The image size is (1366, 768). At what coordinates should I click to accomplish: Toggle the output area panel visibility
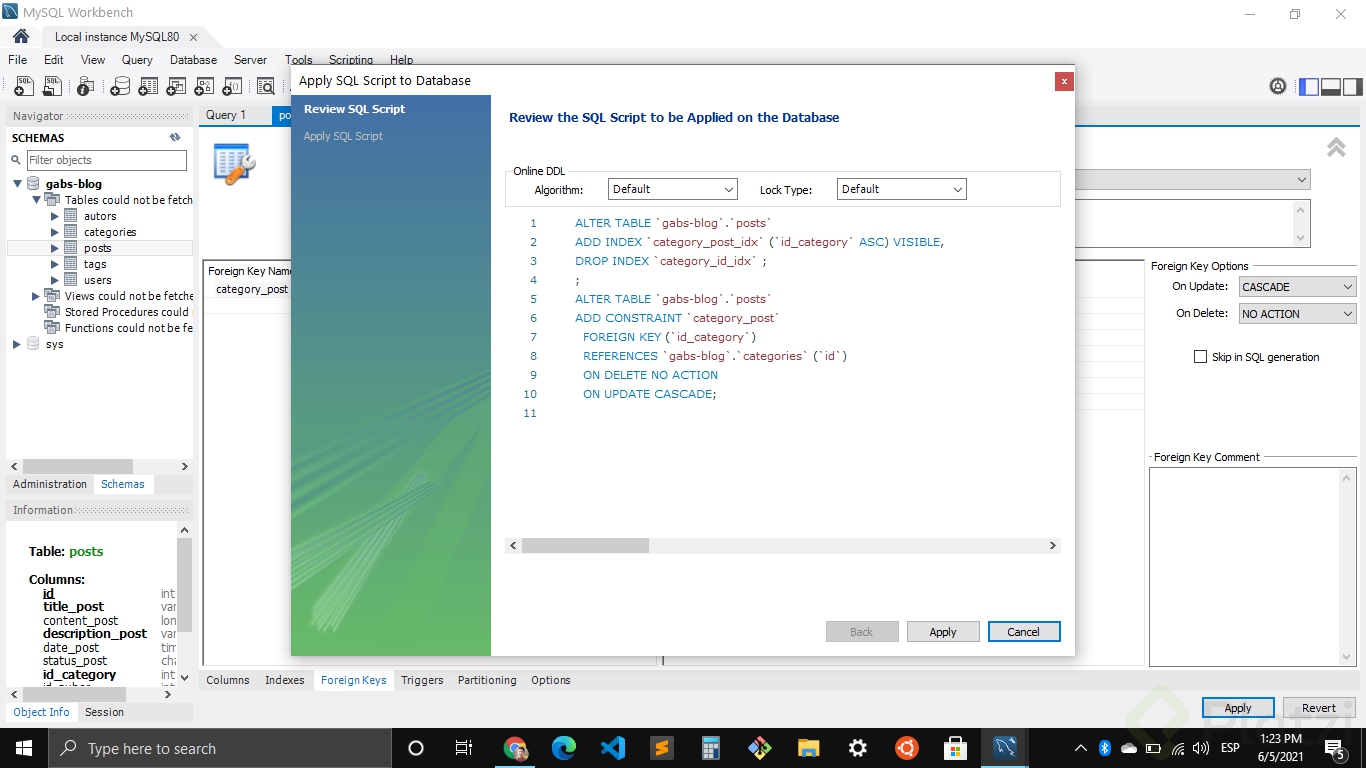coord(1330,87)
